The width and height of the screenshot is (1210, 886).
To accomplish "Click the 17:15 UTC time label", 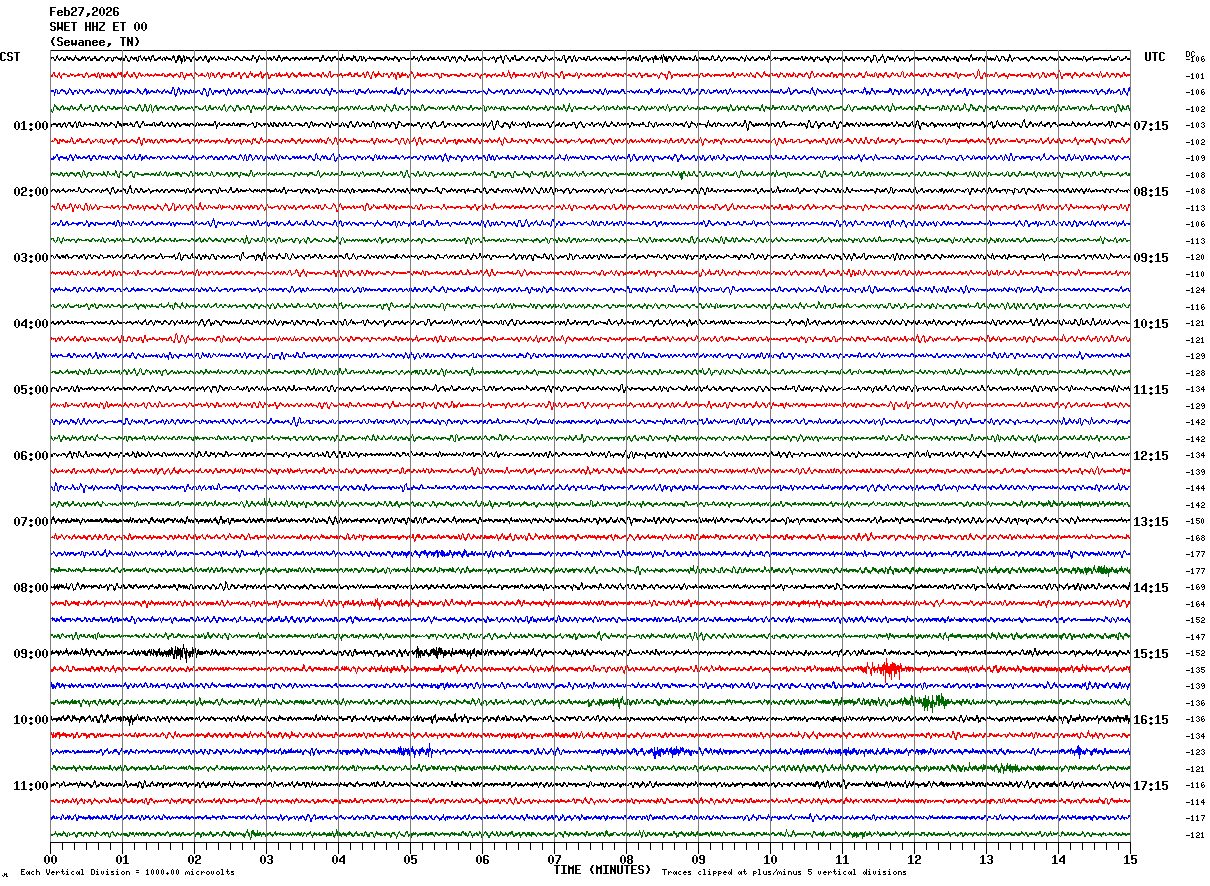I will click(x=1150, y=786).
